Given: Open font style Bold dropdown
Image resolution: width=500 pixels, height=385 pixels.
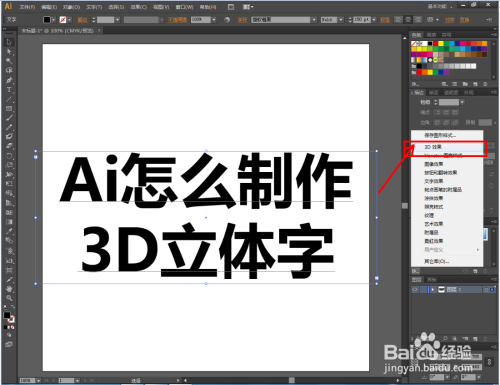Looking at the screenshot, I should point(341,20).
